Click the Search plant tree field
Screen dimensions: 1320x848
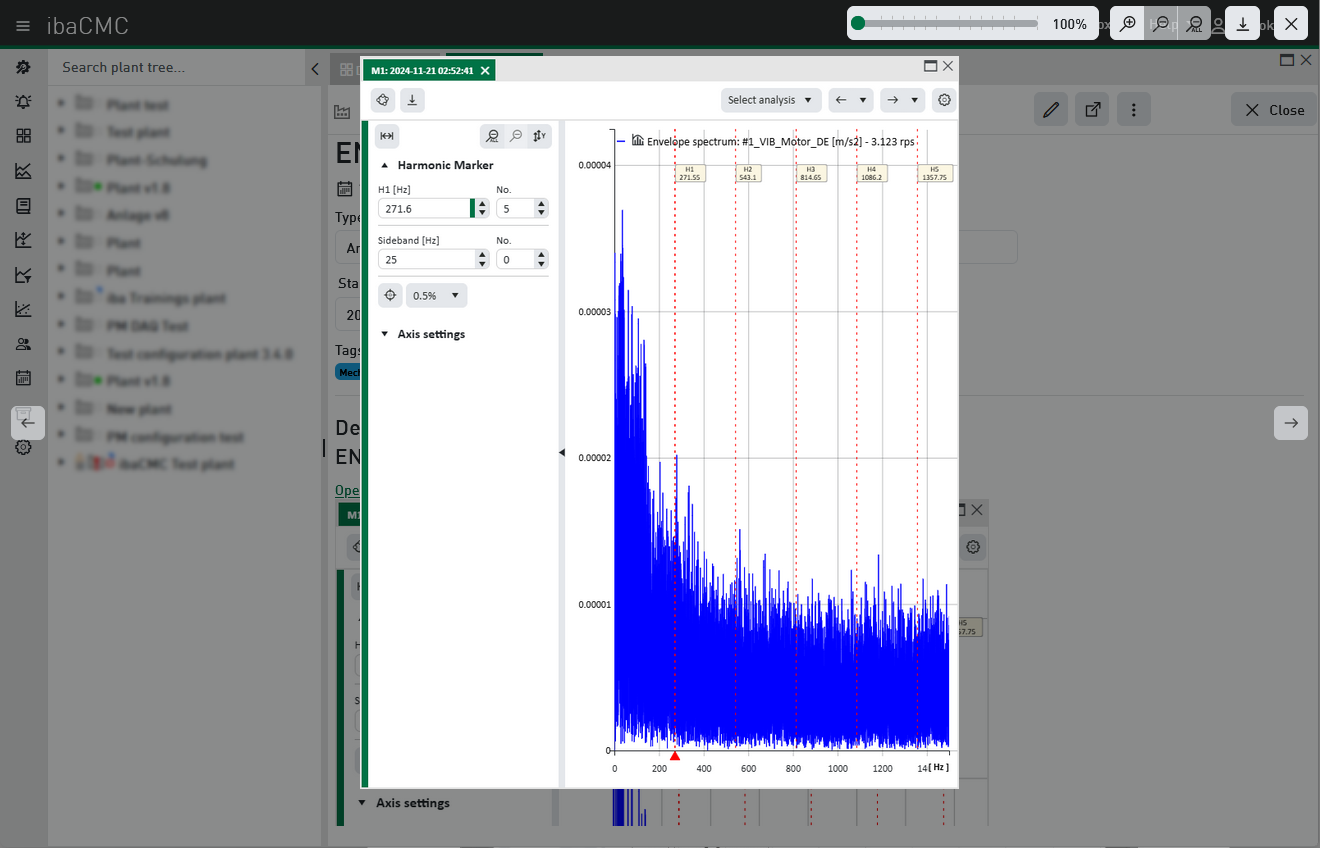(x=178, y=67)
